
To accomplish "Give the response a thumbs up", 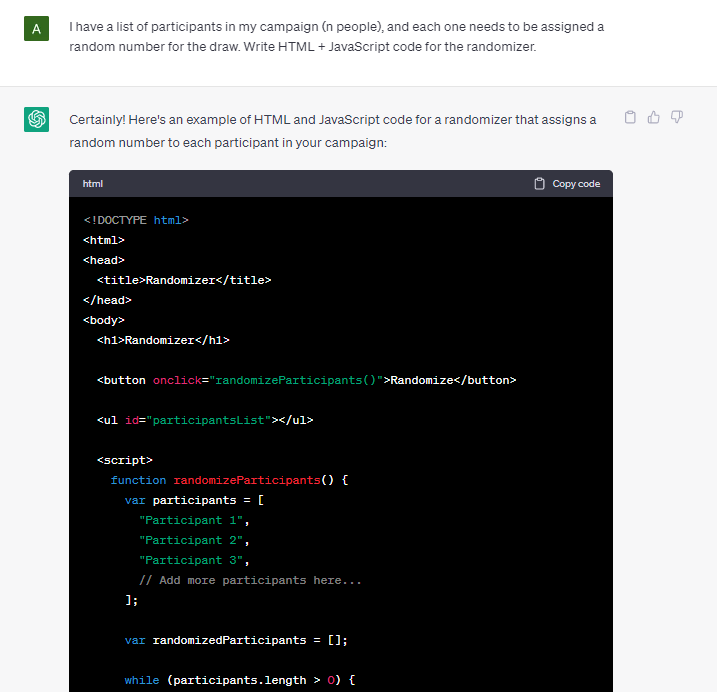I will [x=653, y=118].
